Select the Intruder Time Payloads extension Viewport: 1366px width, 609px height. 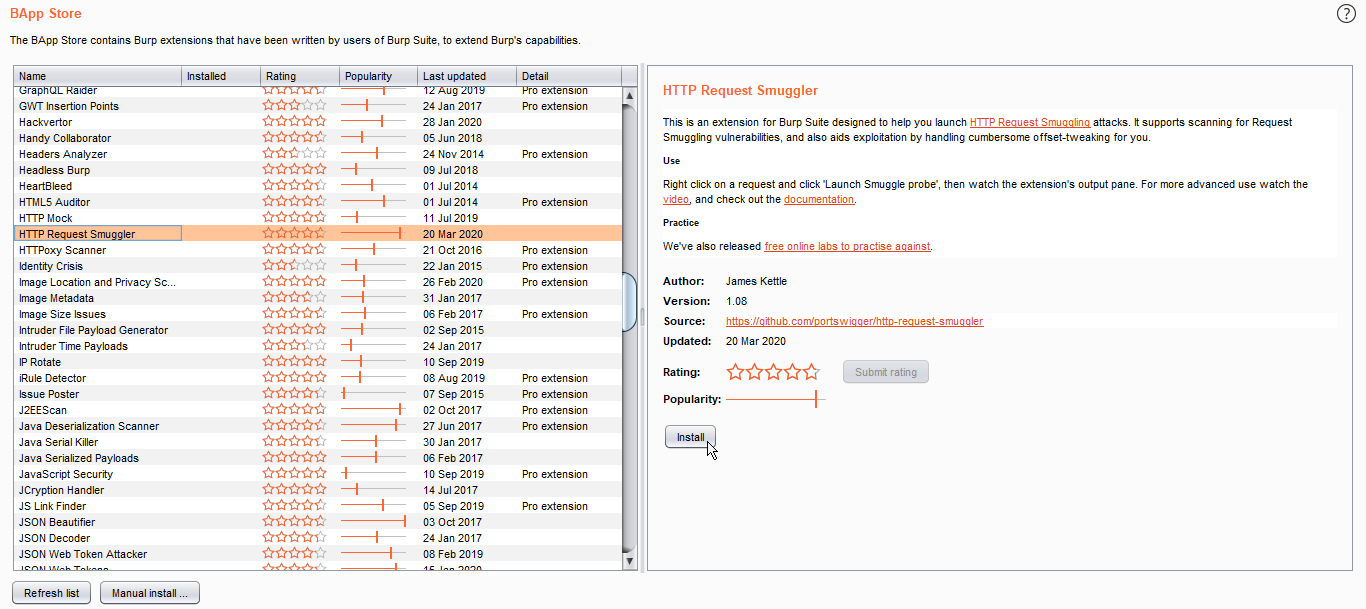point(318,346)
